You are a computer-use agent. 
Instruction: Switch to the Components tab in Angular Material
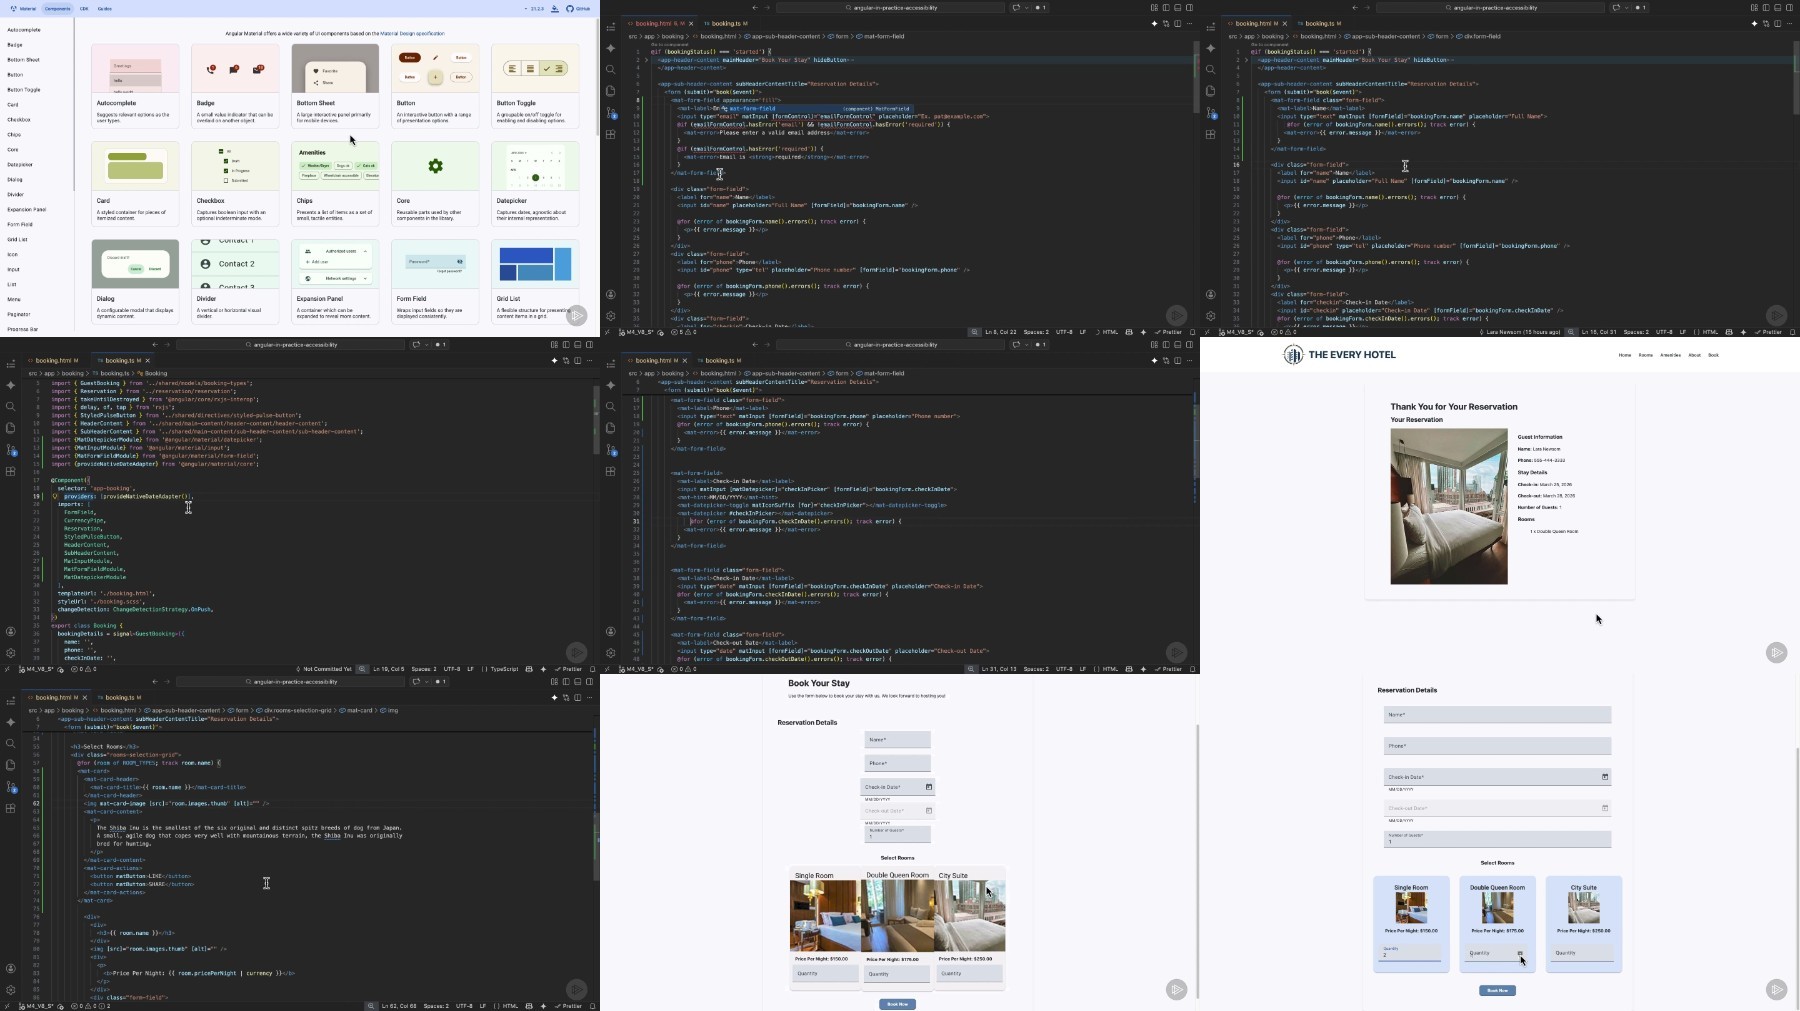[58, 8]
